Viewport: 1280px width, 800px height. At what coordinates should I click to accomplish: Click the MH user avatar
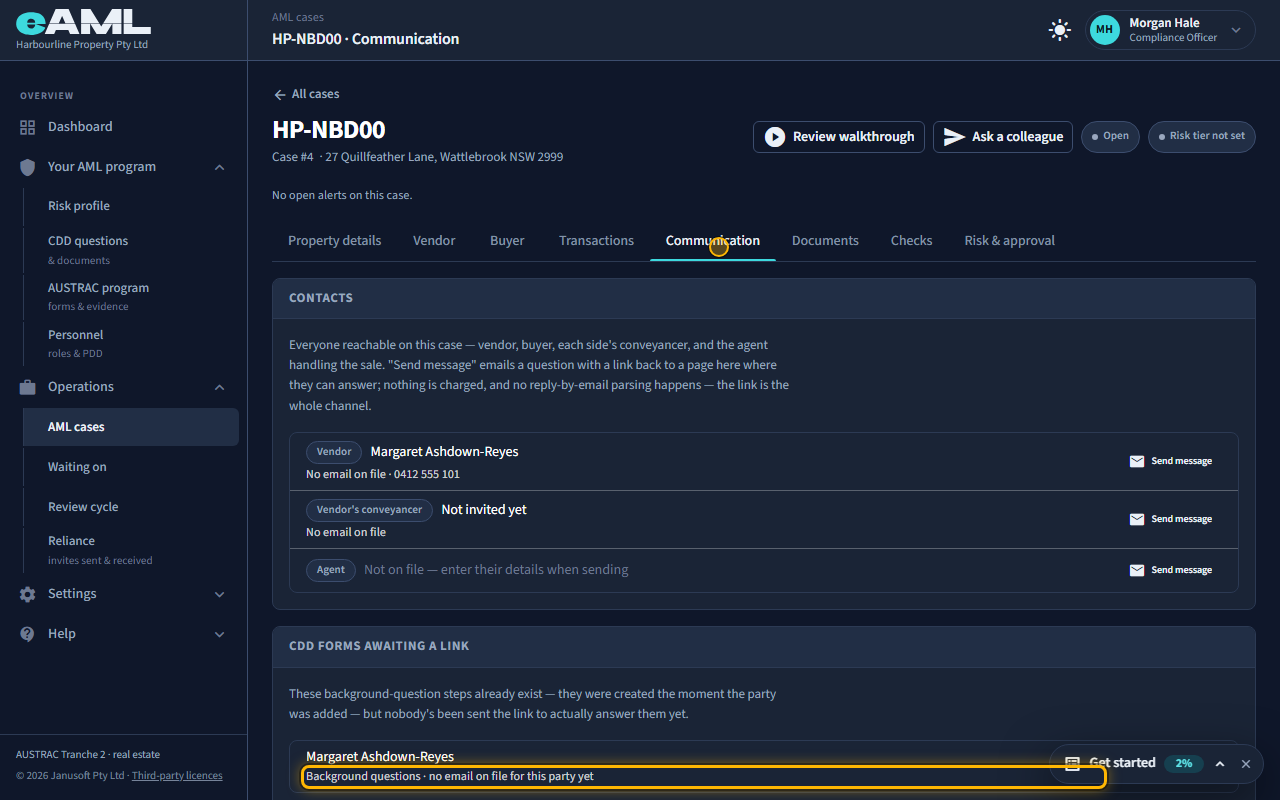(x=1105, y=30)
